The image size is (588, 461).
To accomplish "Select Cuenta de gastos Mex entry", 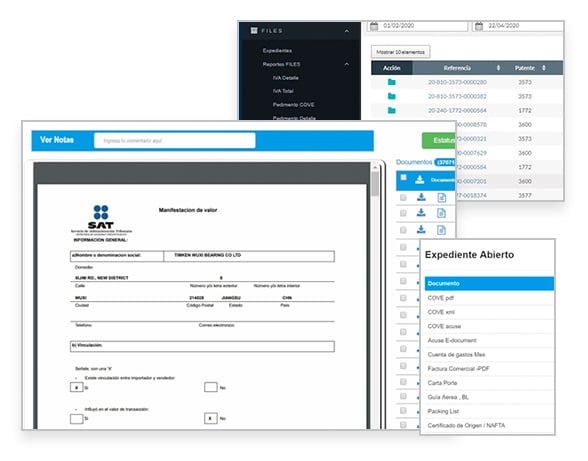I will tap(489, 354).
